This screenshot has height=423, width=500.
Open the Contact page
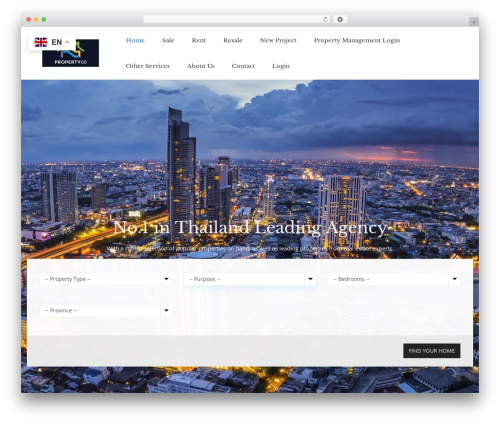(243, 66)
